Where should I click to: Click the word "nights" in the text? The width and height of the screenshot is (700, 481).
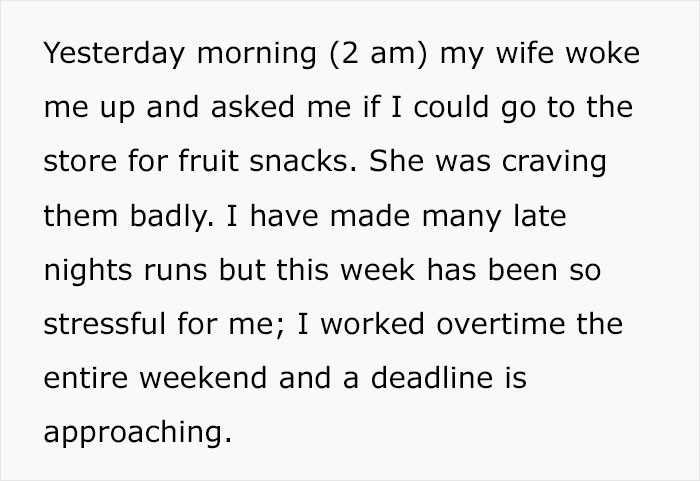85,270
